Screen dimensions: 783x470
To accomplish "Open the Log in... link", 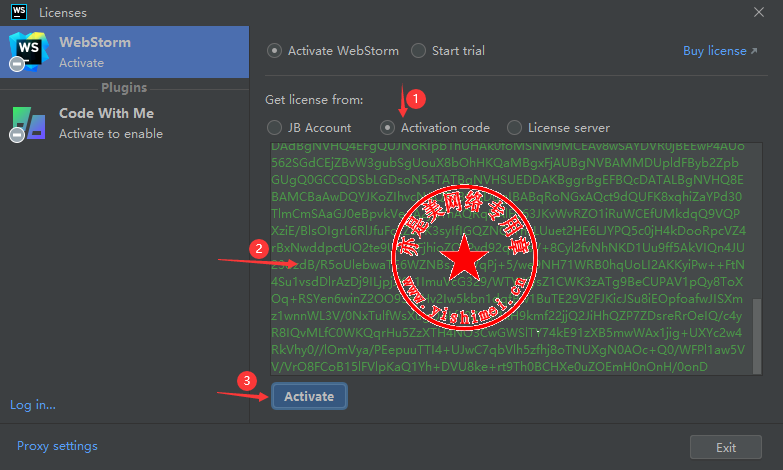I will (x=33, y=405).
